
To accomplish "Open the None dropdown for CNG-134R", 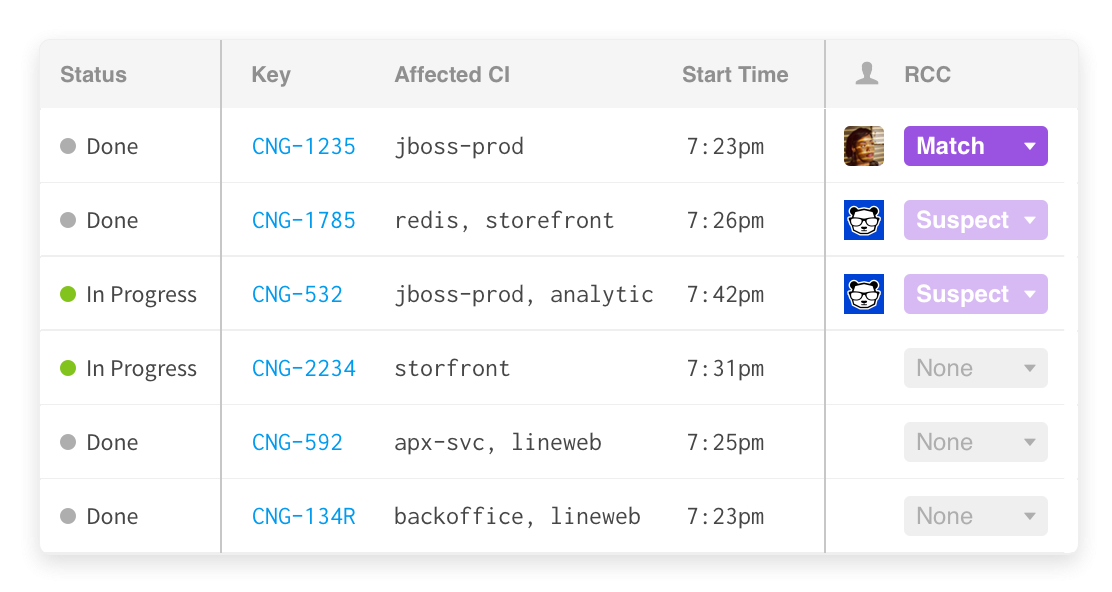I will point(976,516).
